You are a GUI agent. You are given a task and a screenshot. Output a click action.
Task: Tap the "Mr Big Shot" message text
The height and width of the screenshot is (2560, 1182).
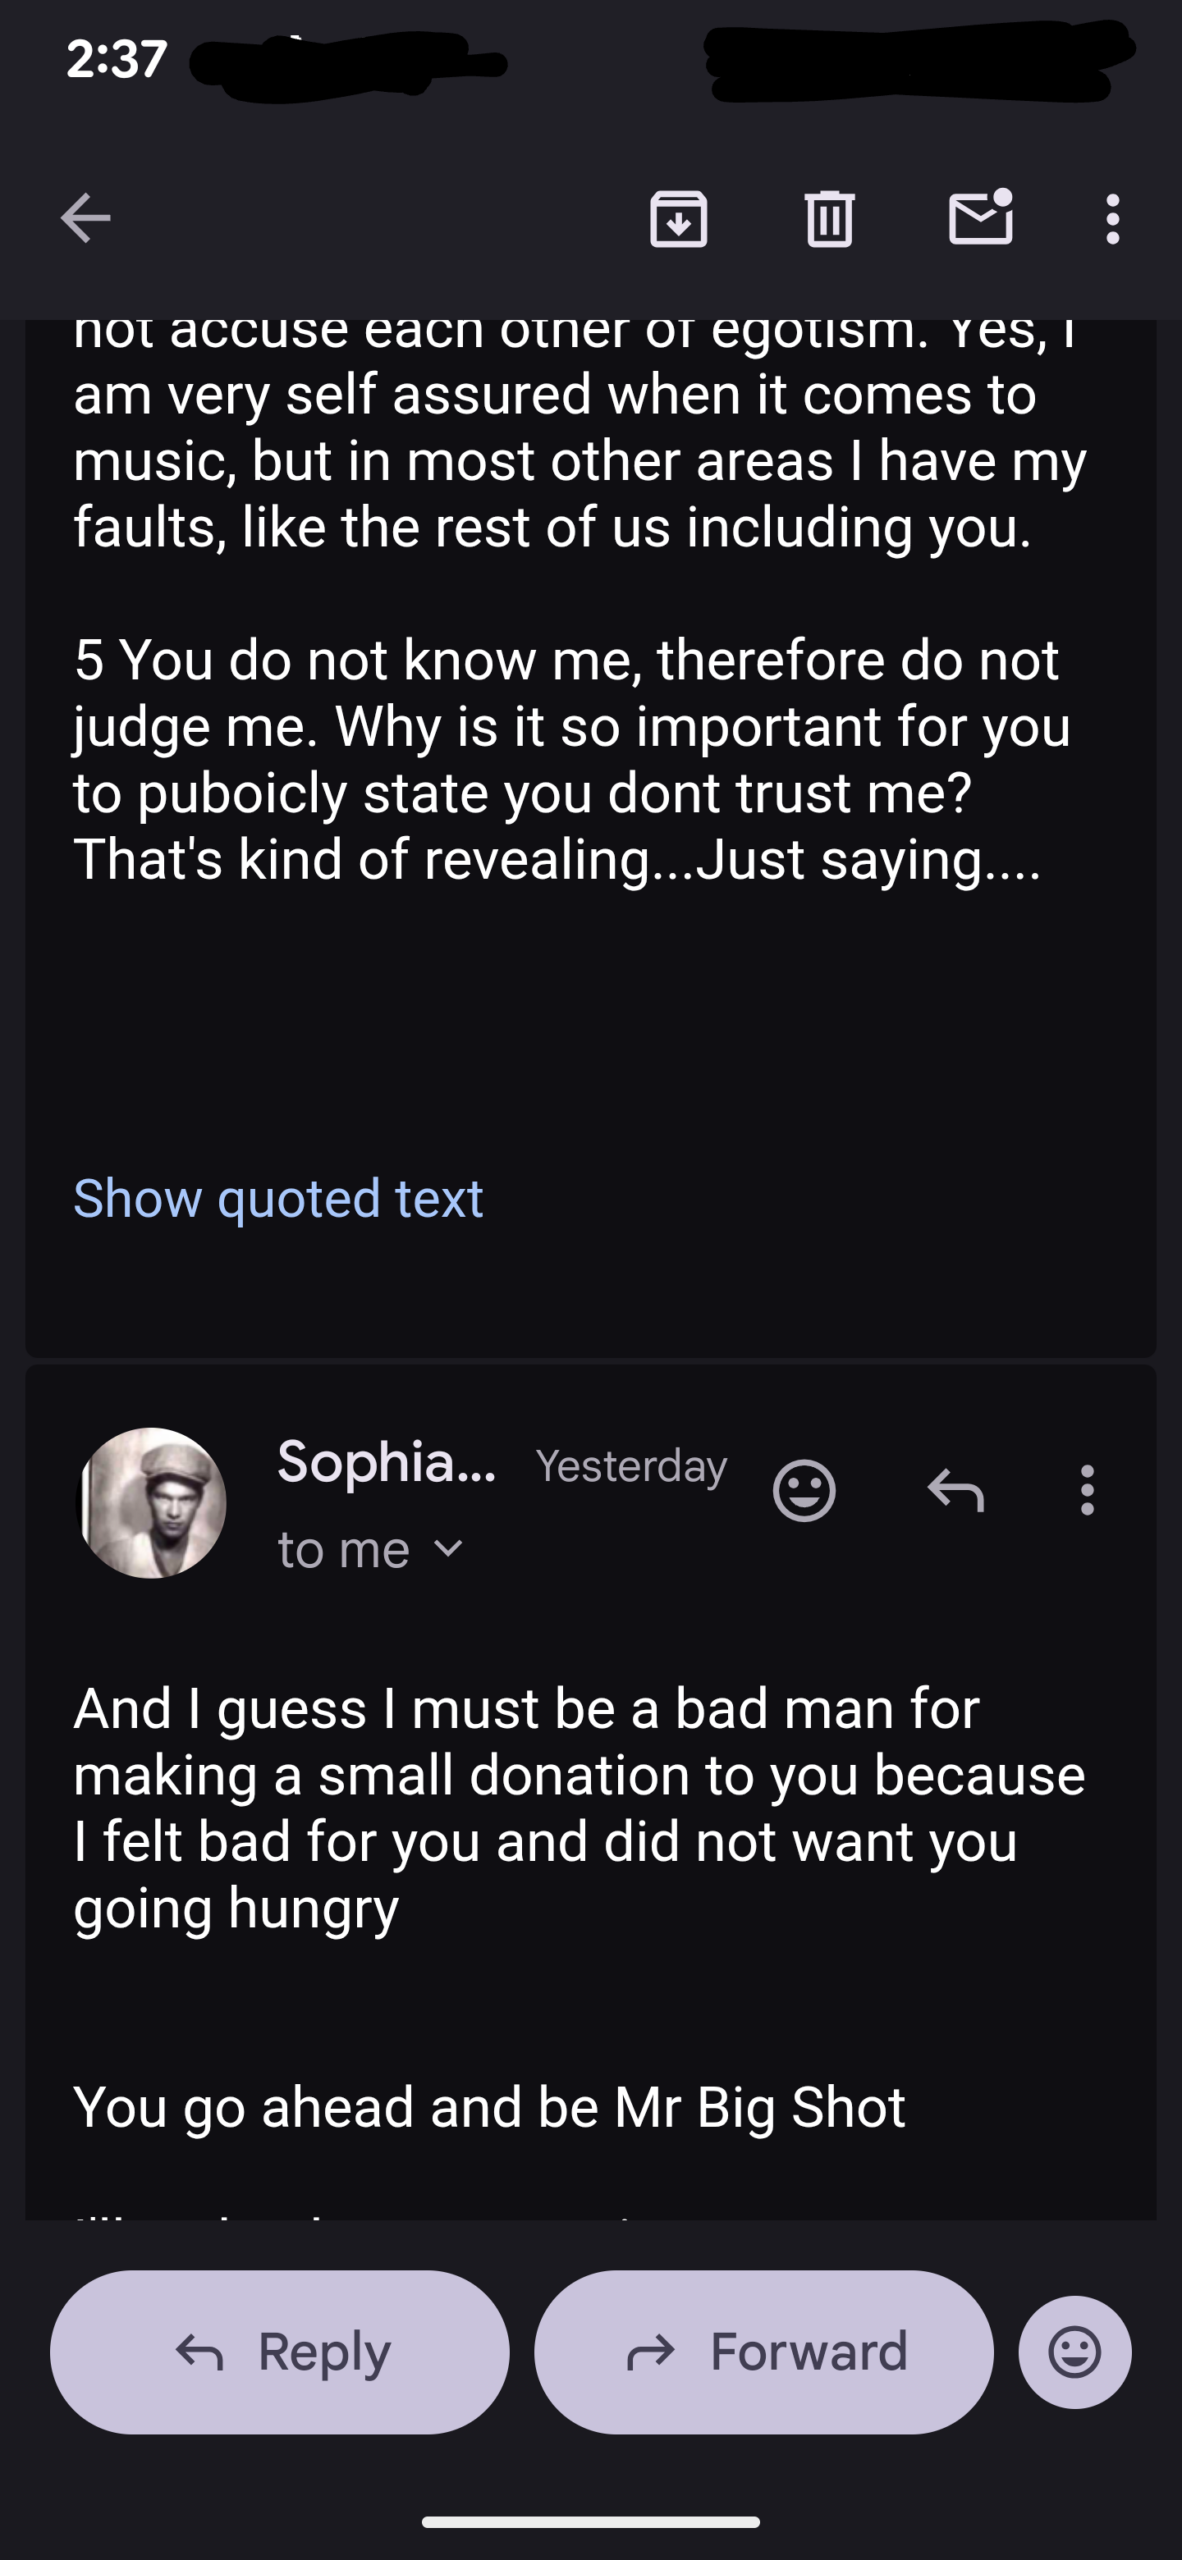tap(490, 2108)
